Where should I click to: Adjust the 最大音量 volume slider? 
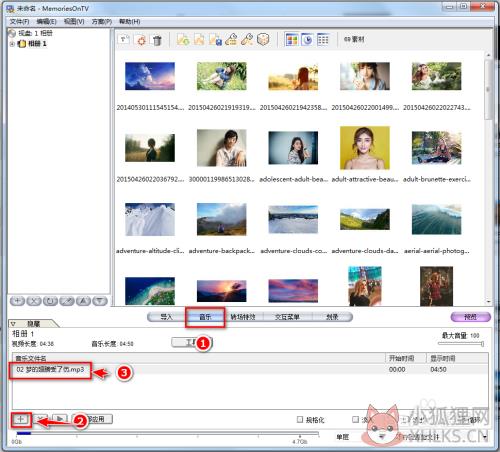tap(460, 343)
